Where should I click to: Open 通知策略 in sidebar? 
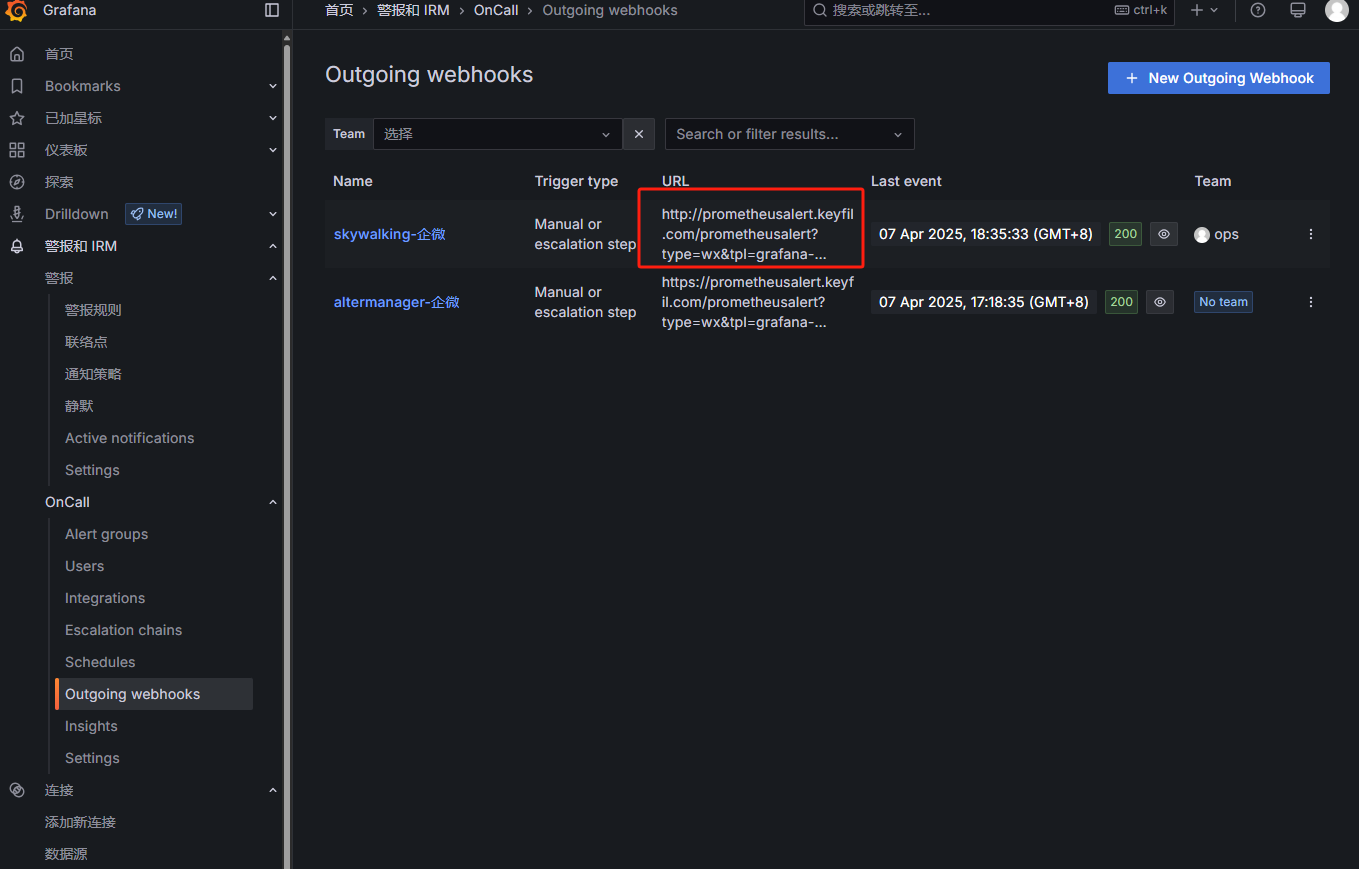click(x=93, y=374)
